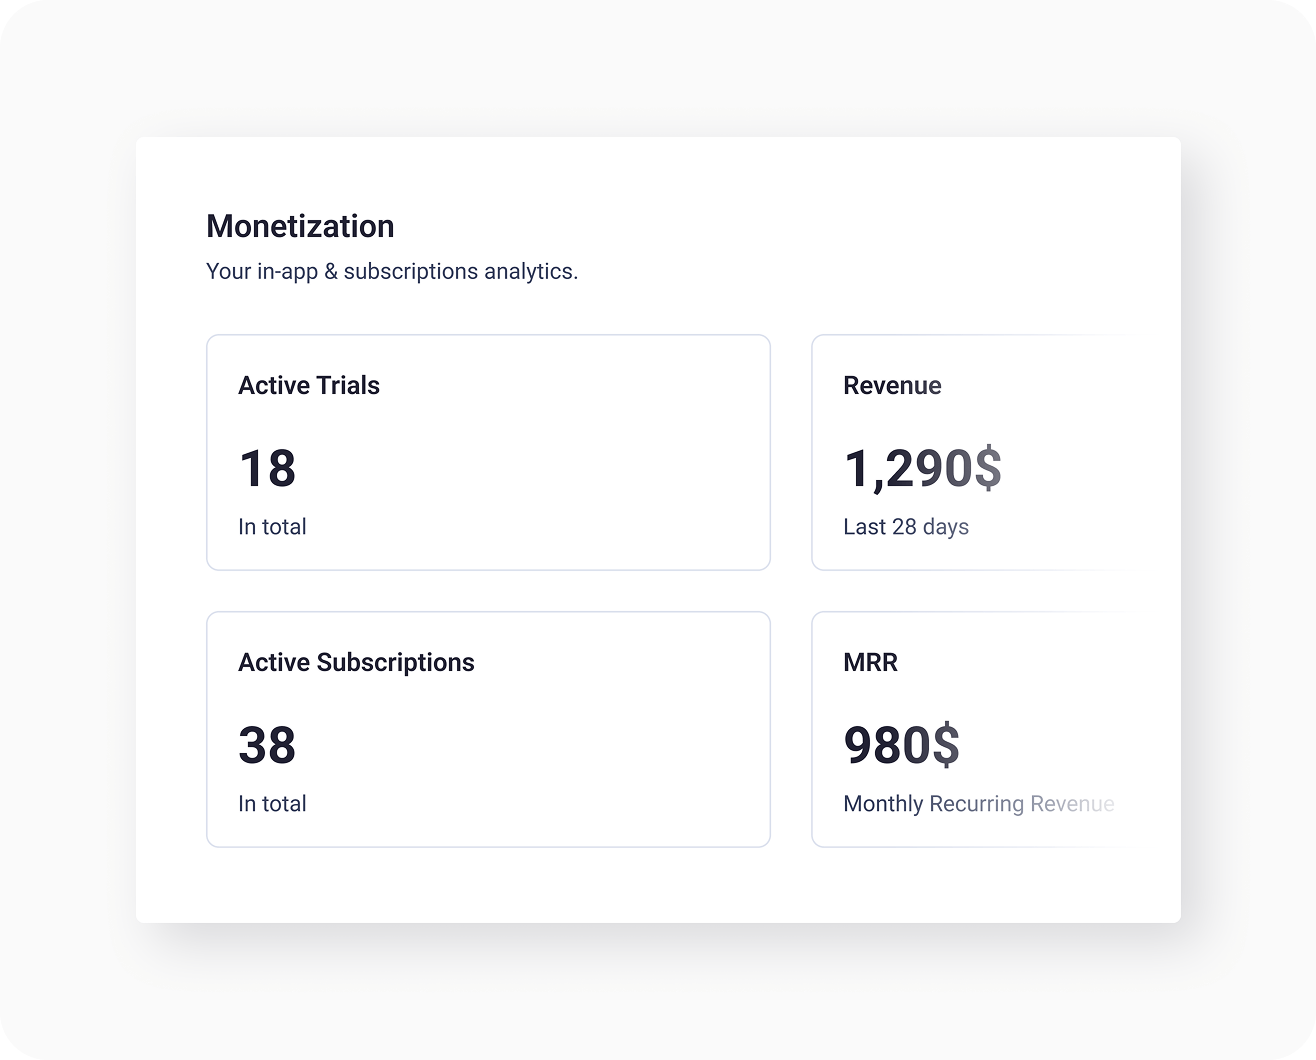Click empty space inside Active Trials card

[600, 470]
